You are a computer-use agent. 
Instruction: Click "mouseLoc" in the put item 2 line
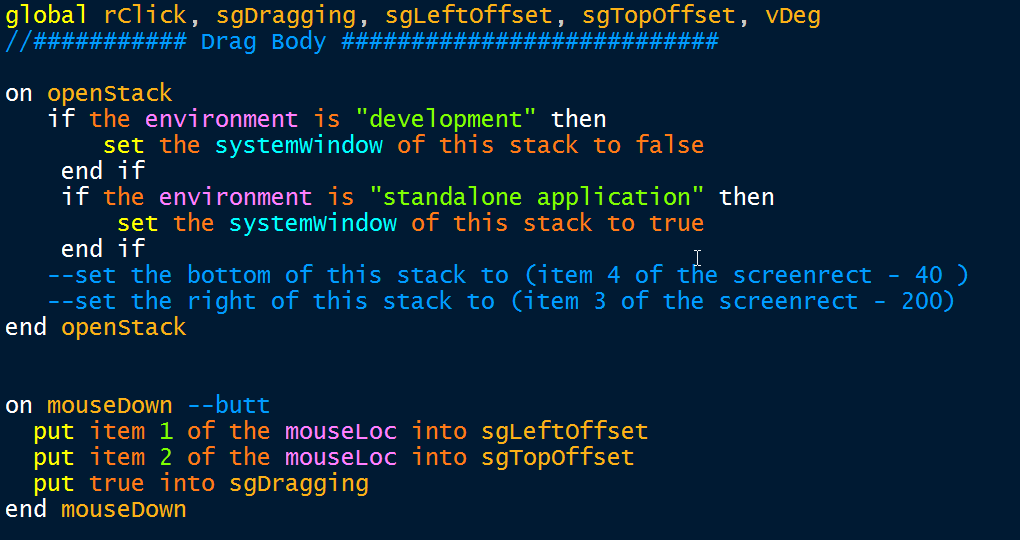coord(340,458)
